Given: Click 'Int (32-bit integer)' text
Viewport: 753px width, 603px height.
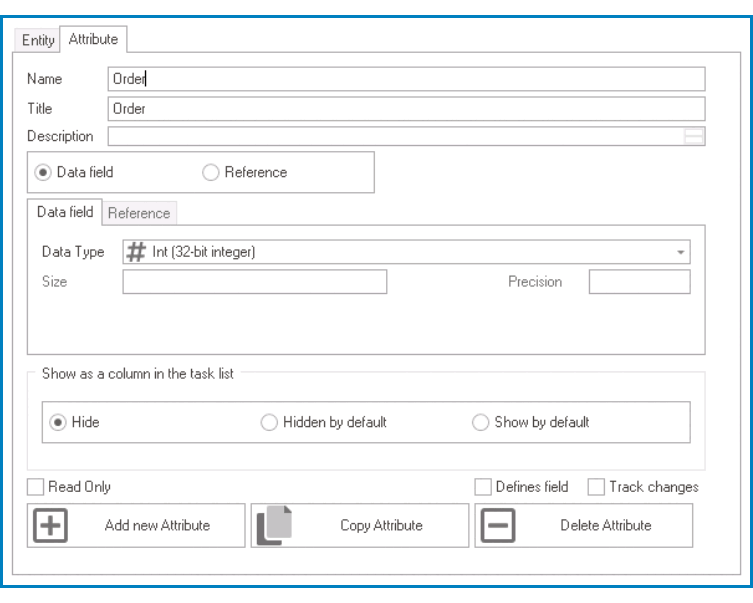Looking at the screenshot, I should (204, 252).
